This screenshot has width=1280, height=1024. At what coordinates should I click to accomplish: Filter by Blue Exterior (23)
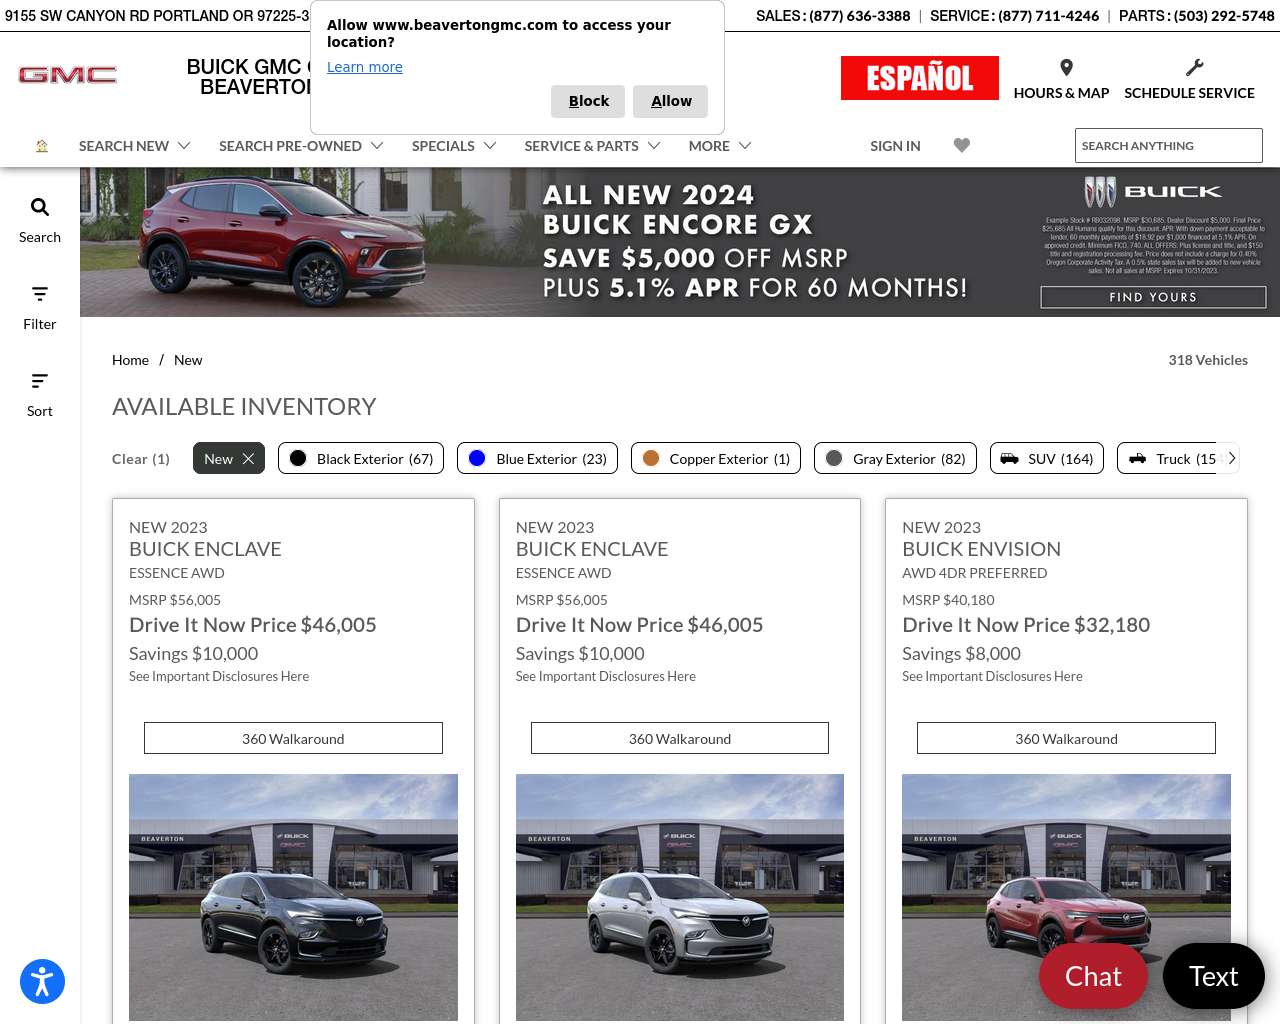coord(537,458)
